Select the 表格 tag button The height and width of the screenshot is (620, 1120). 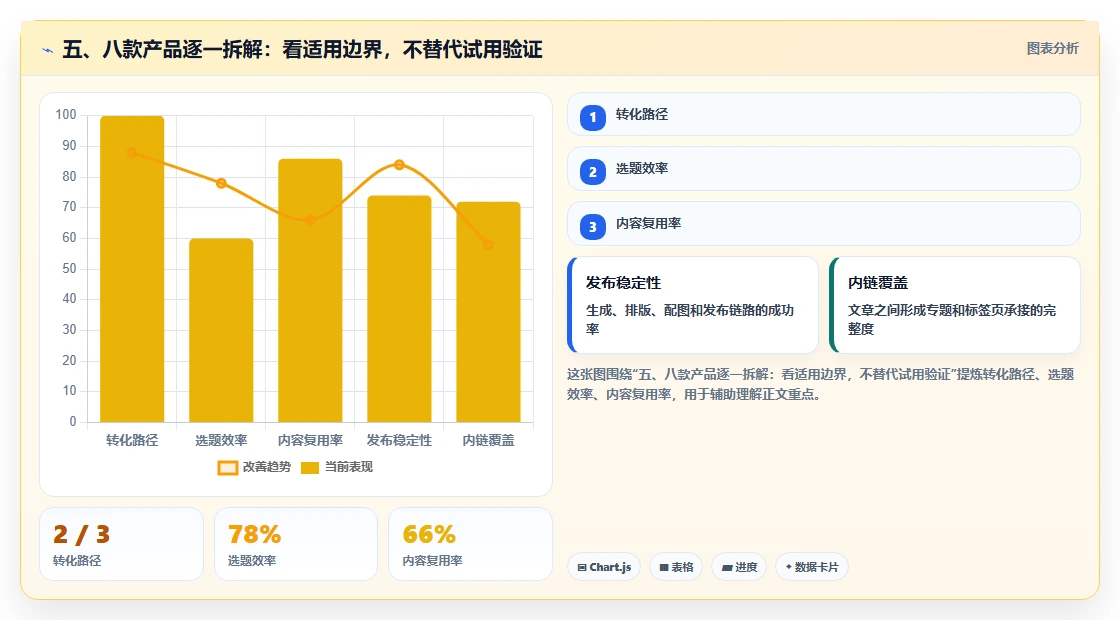[676, 567]
